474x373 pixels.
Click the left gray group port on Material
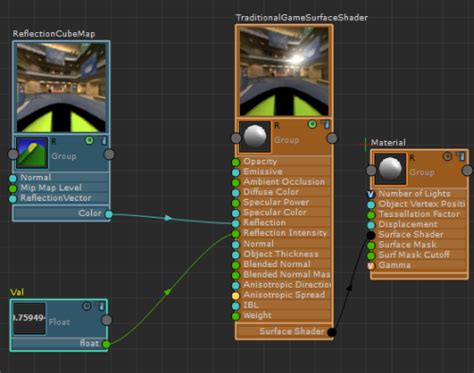tap(371, 170)
